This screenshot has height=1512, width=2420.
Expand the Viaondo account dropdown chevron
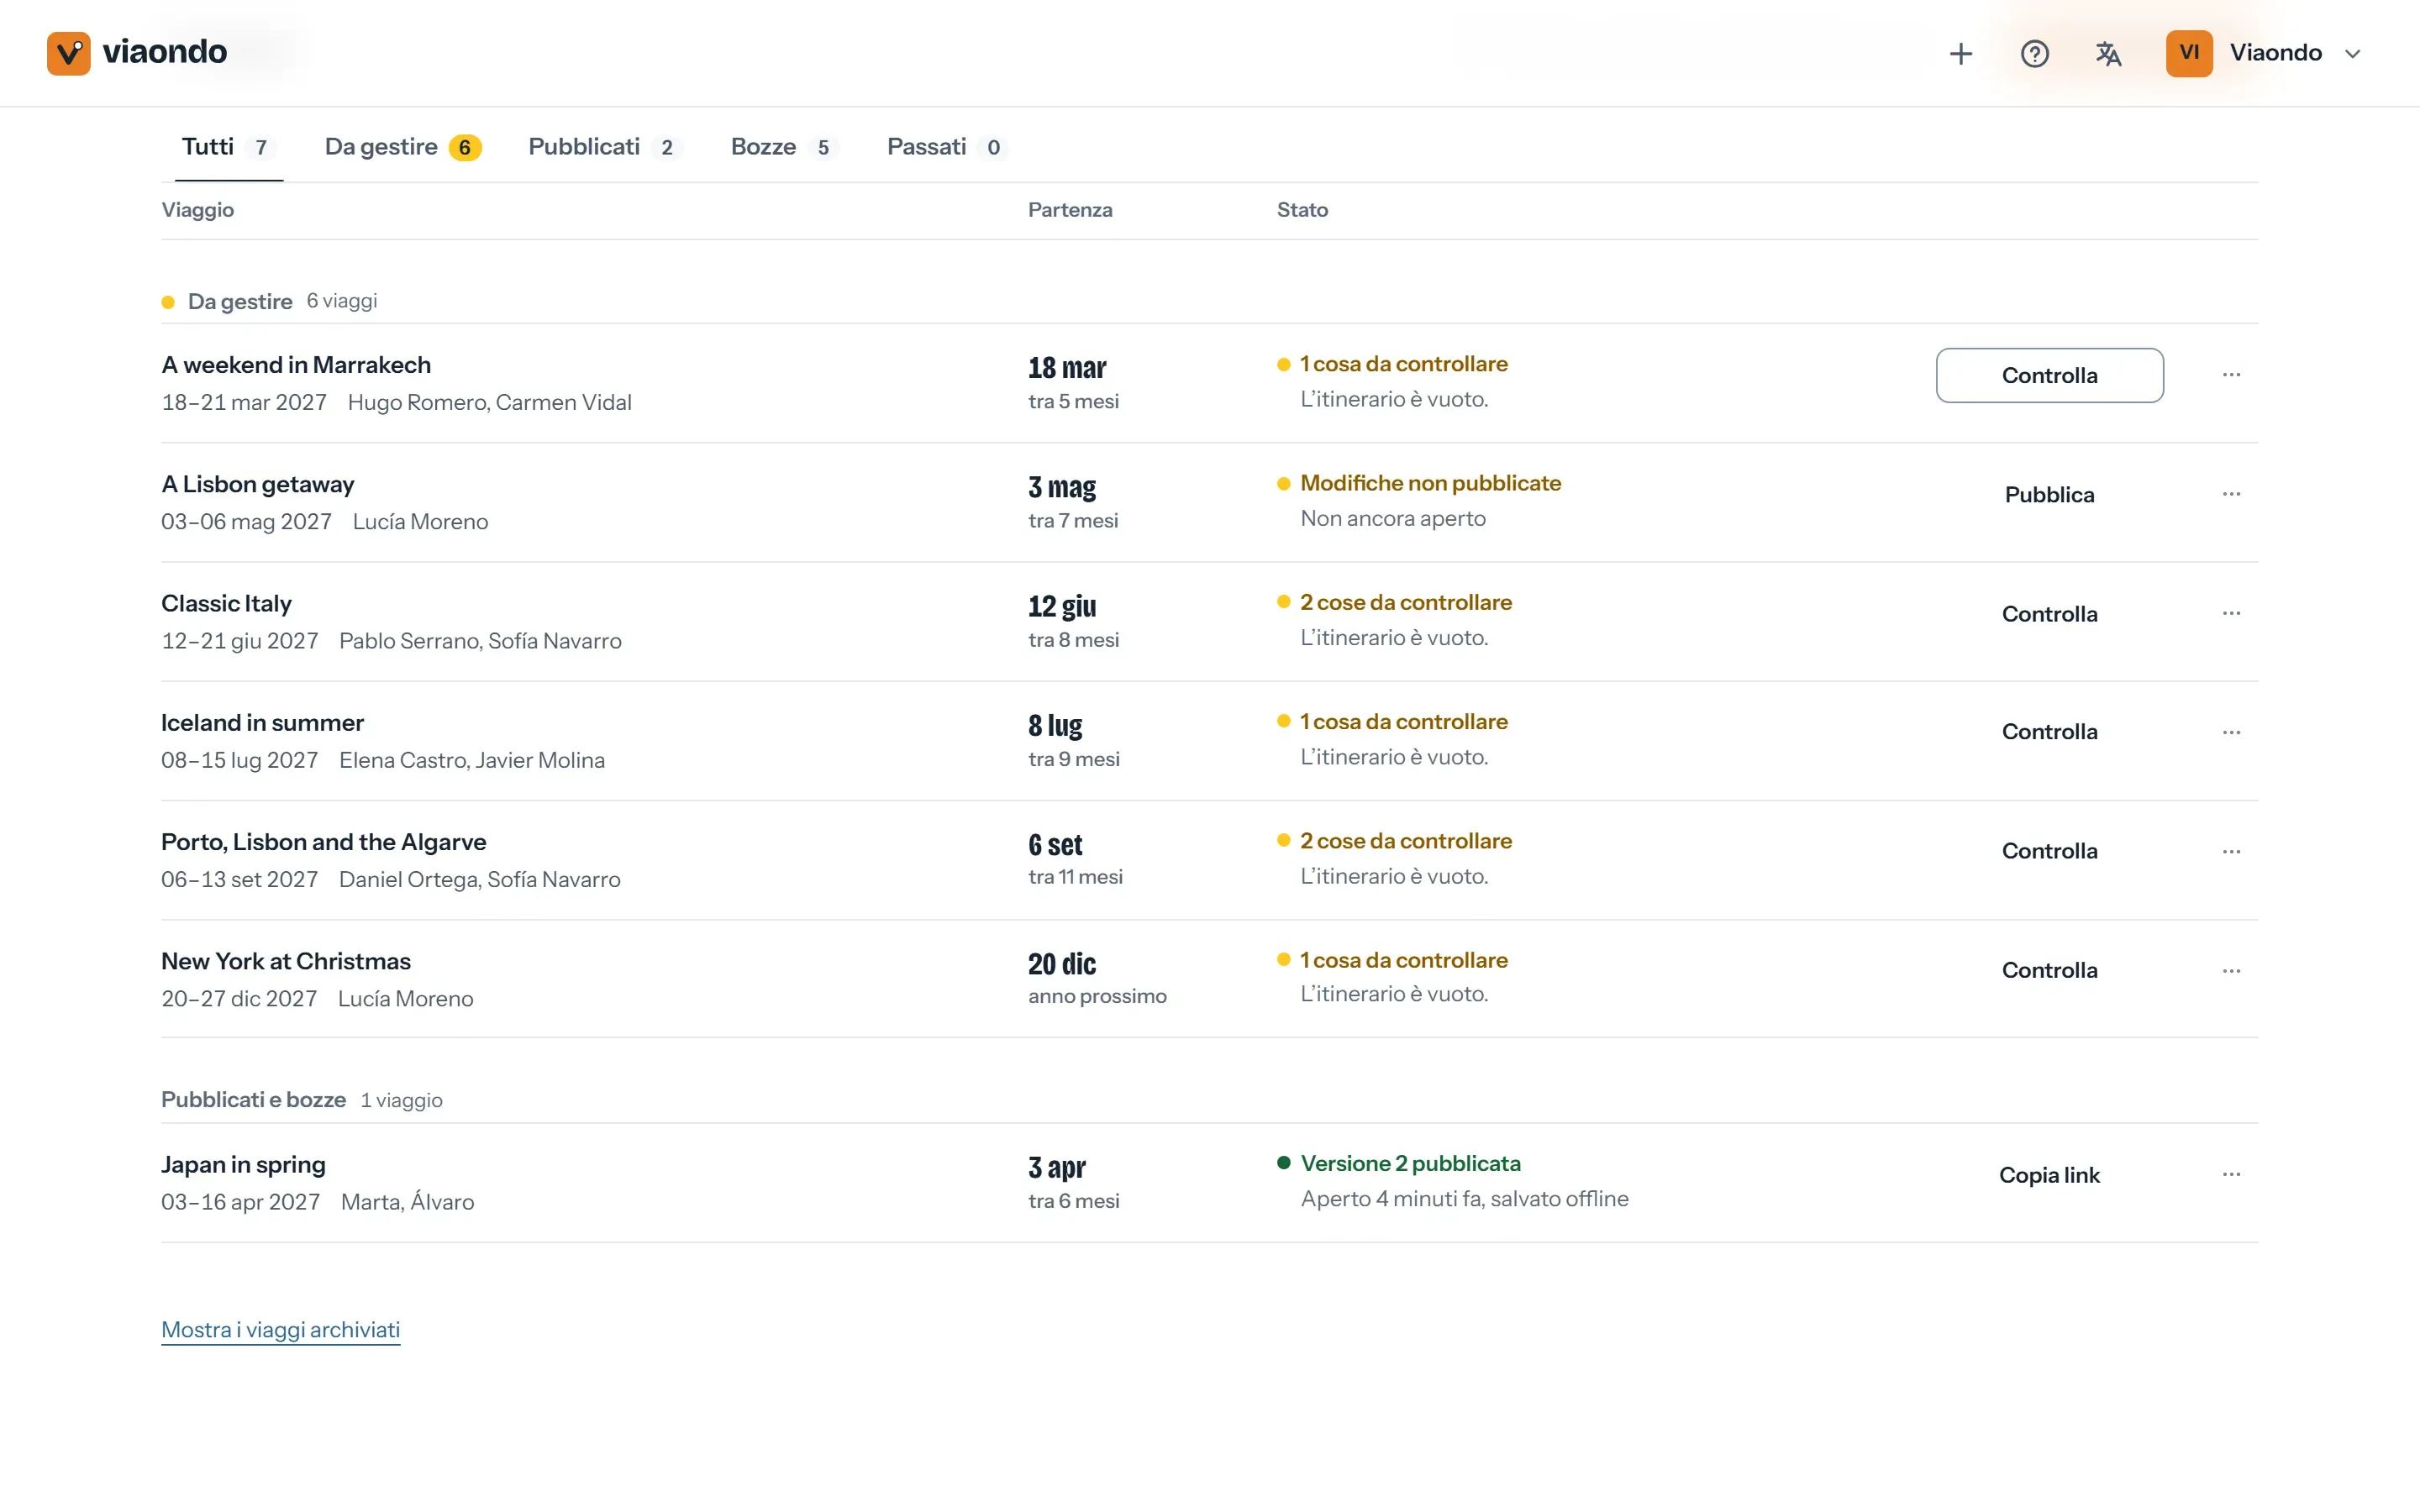pos(2352,54)
